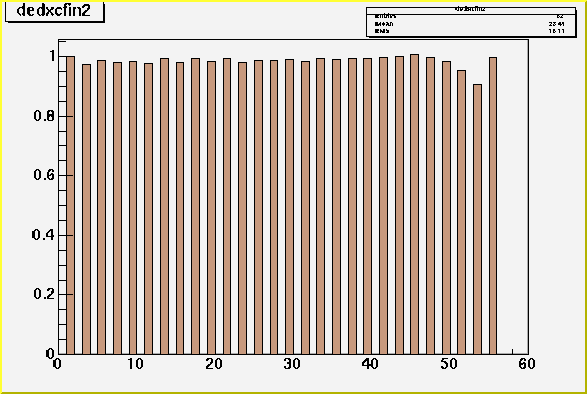
Task: Click the y-axis label 0.2
Action: 44,294
